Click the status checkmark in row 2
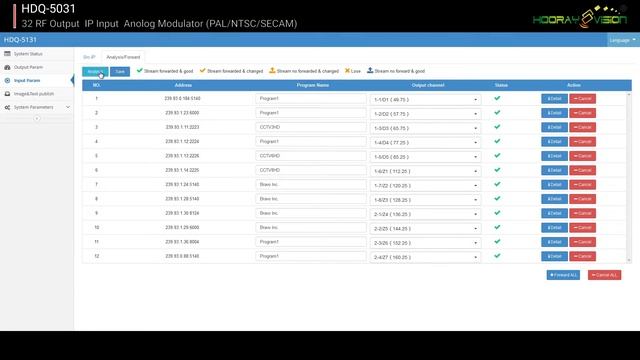 497,113
